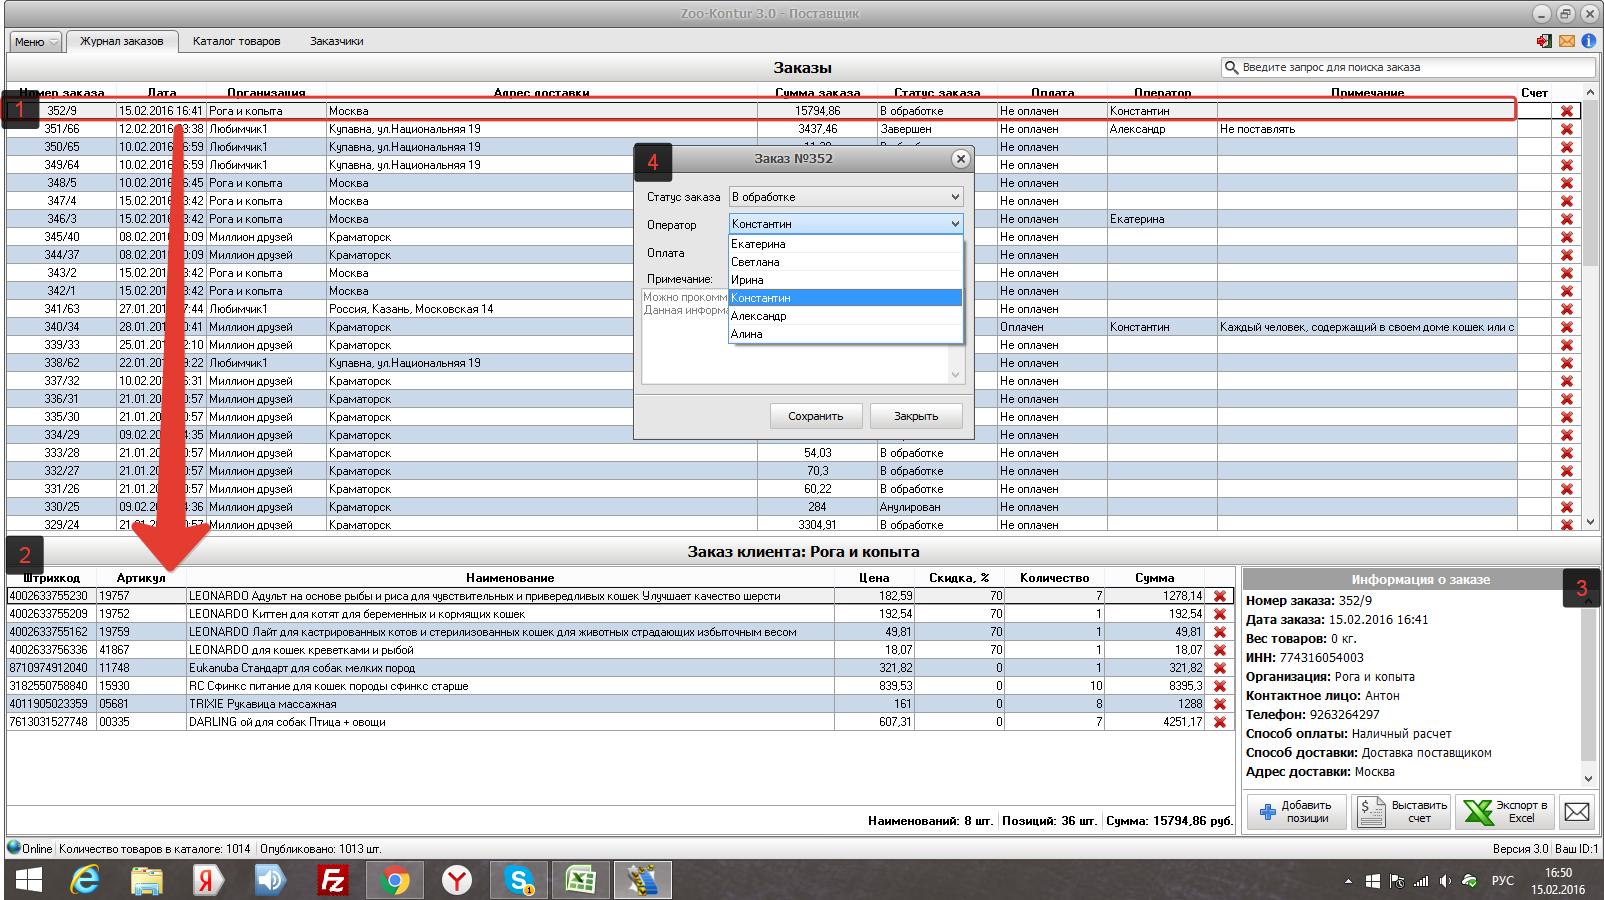The height and width of the screenshot is (900, 1604).
Task: Click the РУС language indicator
Action: point(1502,881)
